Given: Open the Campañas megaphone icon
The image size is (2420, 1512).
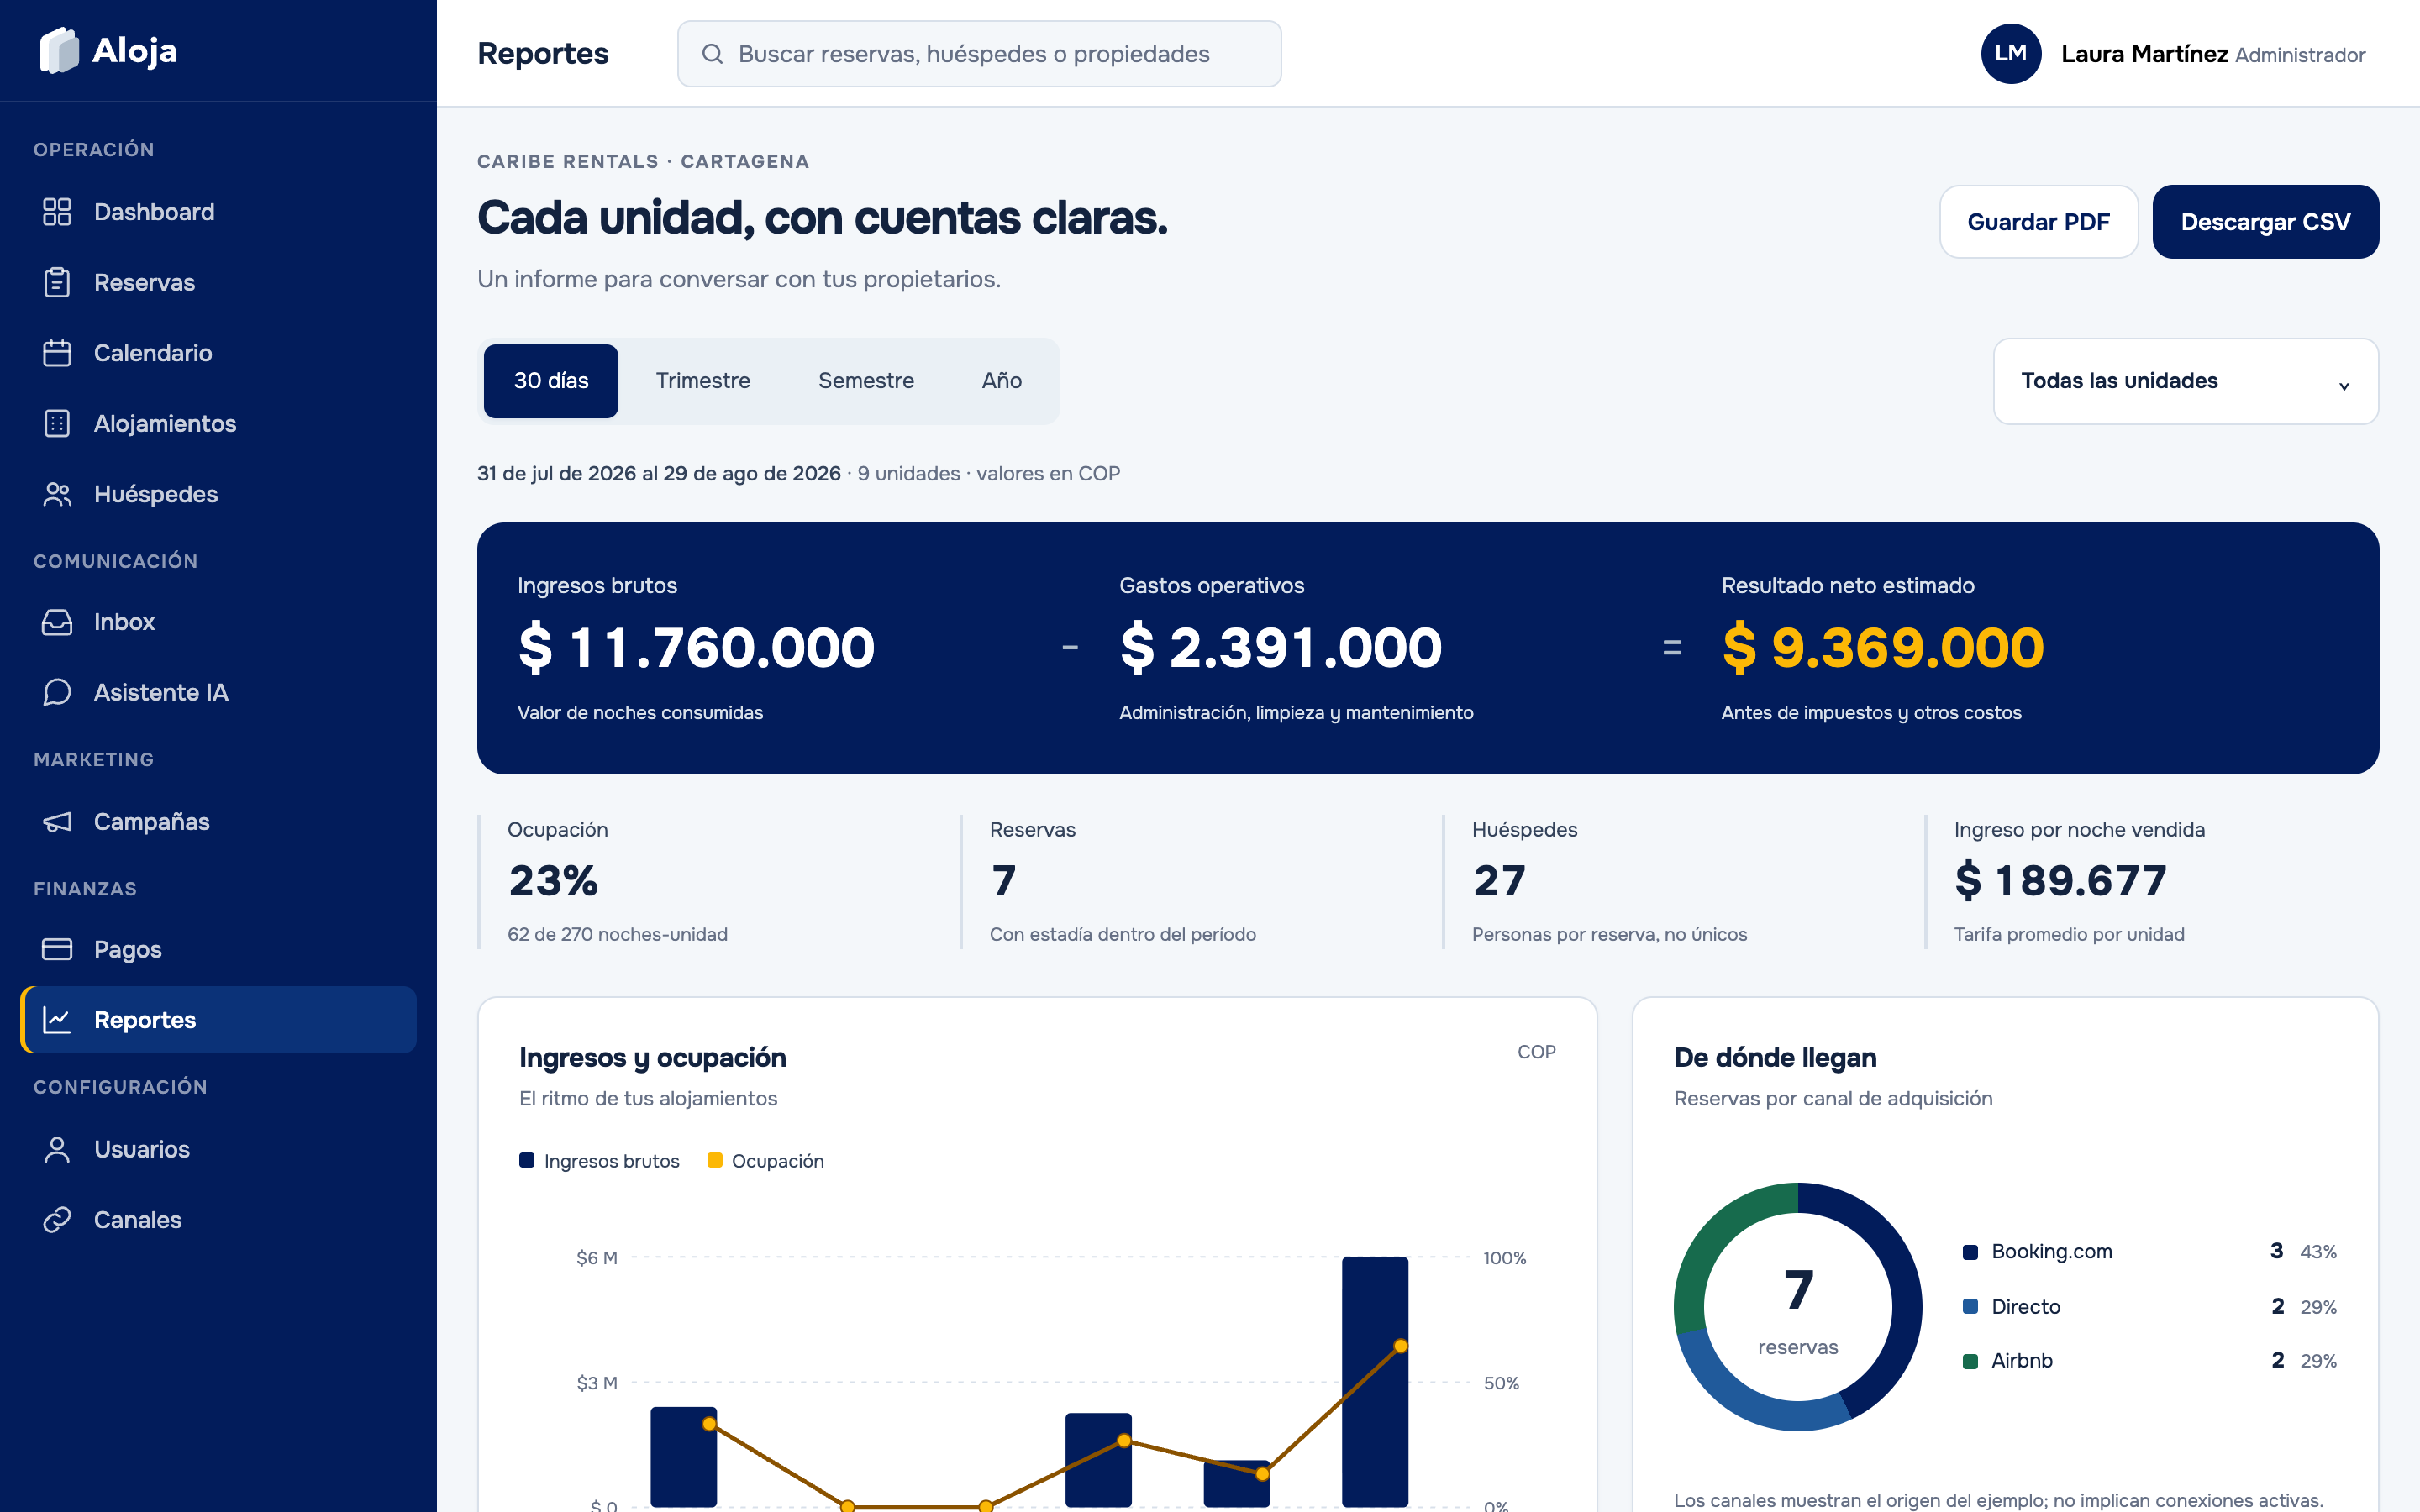Looking at the screenshot, I should tap(57, 822).
